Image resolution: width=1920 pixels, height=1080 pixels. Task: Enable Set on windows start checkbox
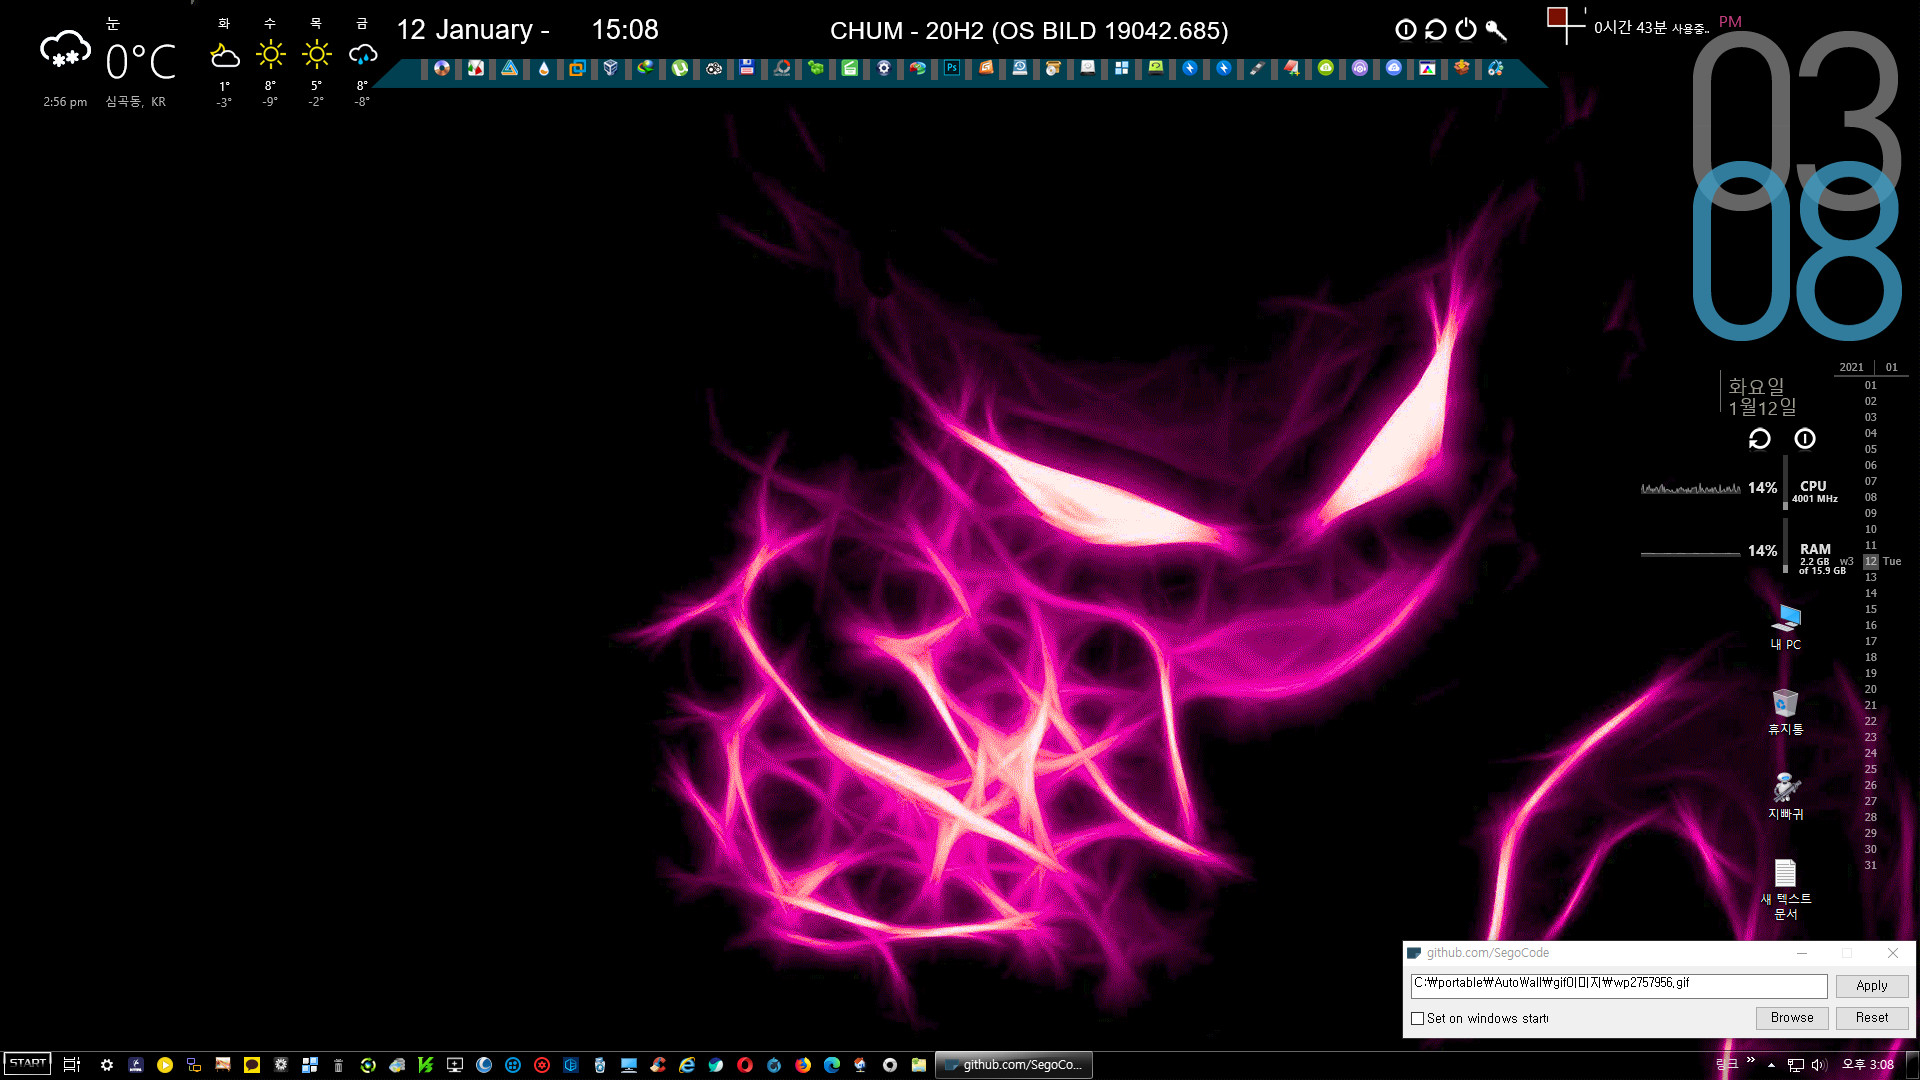tap(1417, 1019)
